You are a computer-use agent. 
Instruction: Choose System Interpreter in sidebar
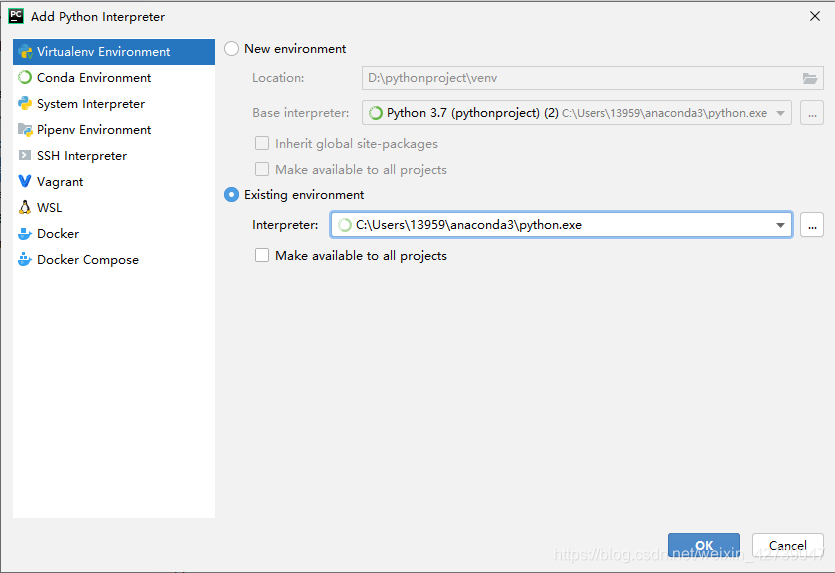point(114,104)
